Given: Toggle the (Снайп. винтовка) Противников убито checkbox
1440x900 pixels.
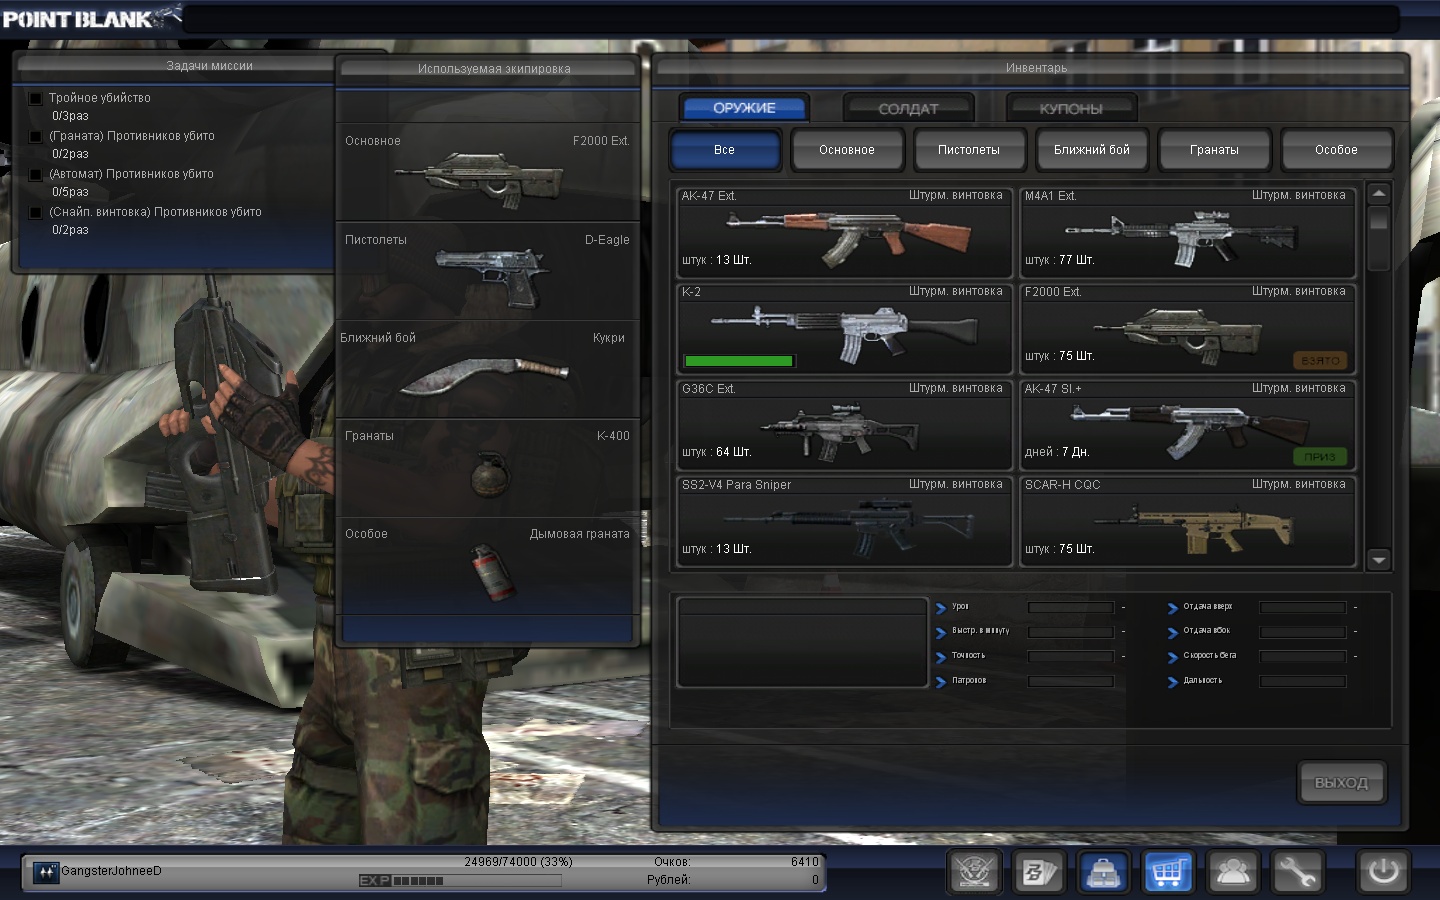Looking at the screenshot, I should point(36,212).
